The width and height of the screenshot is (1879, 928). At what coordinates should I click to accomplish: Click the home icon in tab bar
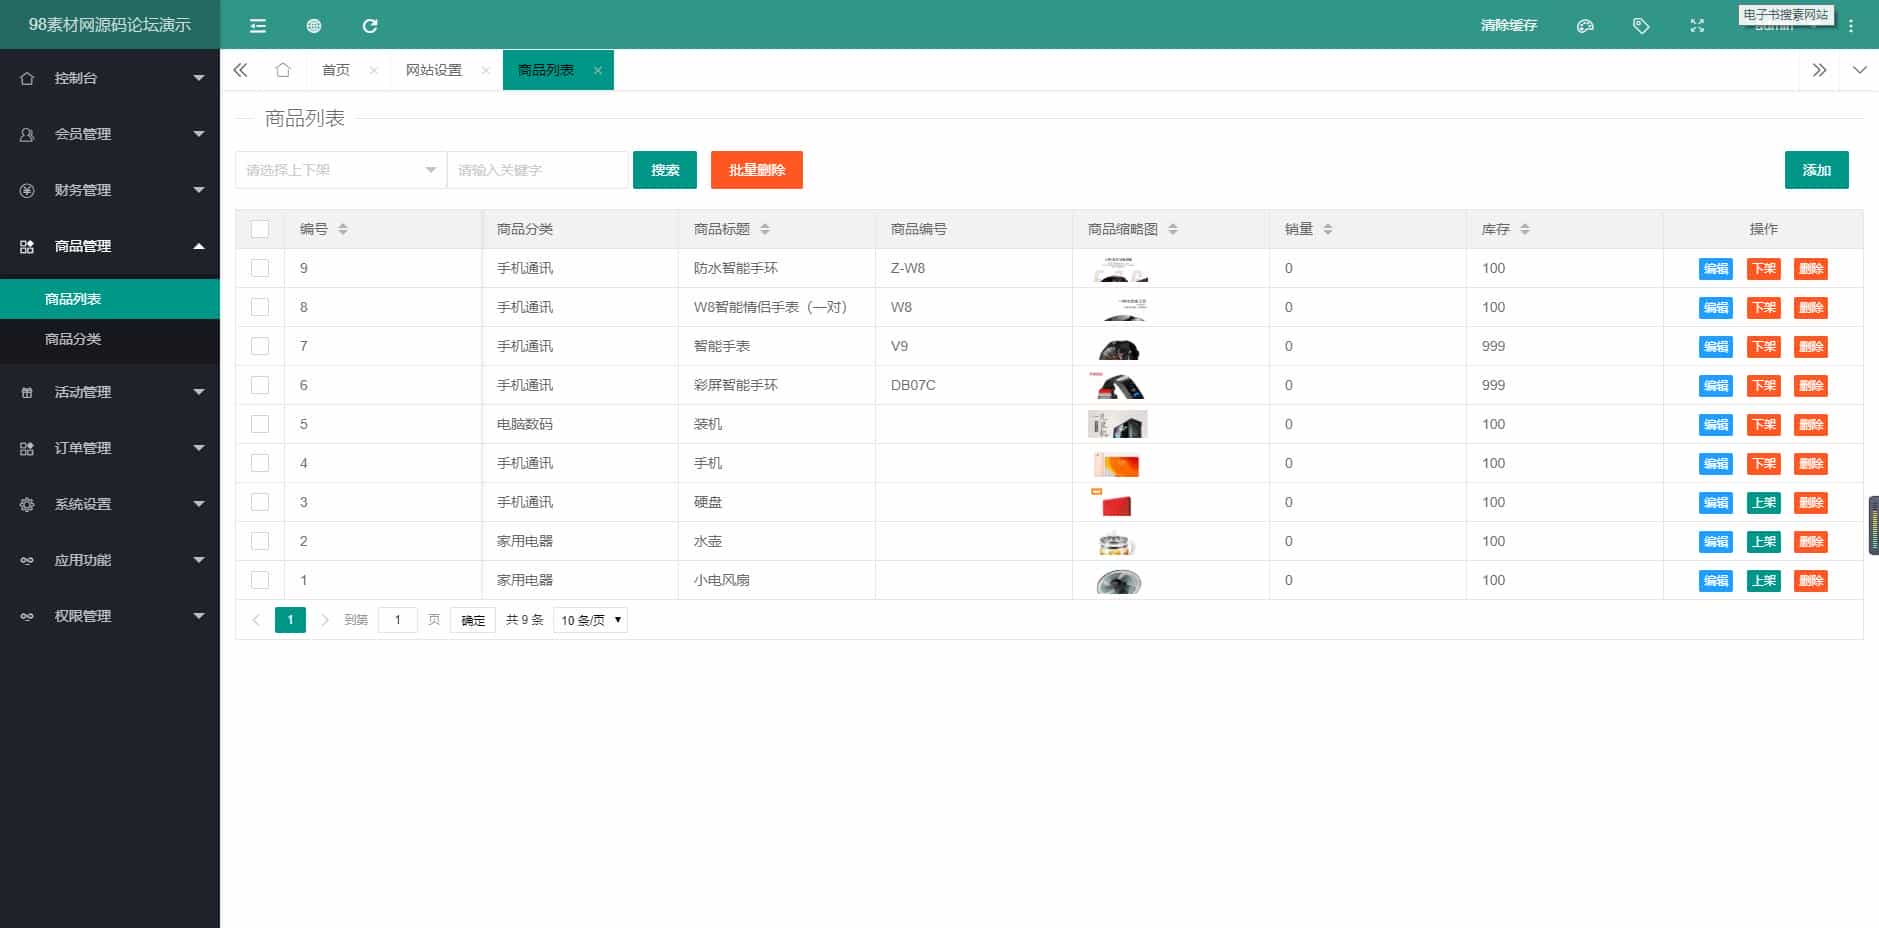[x=283, y=70]
